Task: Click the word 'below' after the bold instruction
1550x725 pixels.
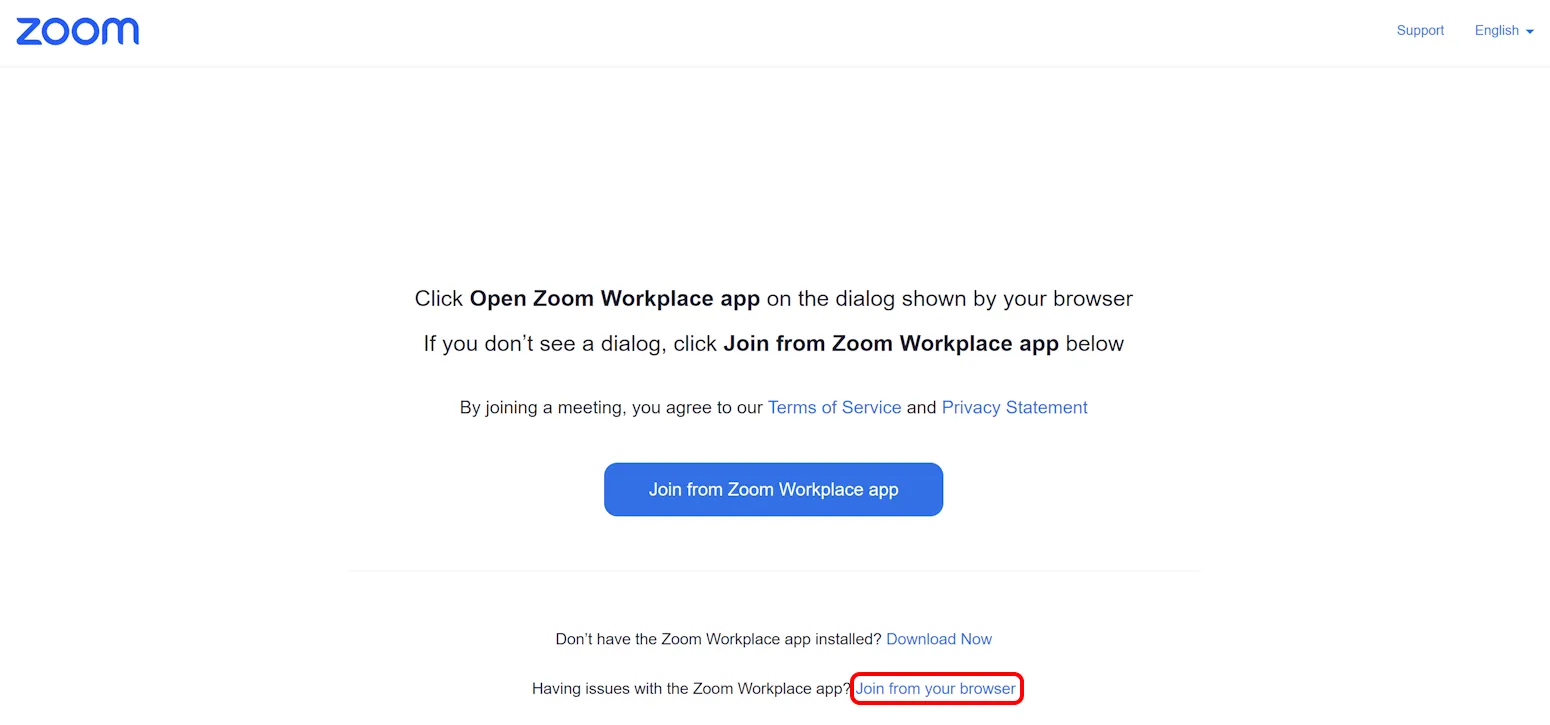Action: point(1094,344)
